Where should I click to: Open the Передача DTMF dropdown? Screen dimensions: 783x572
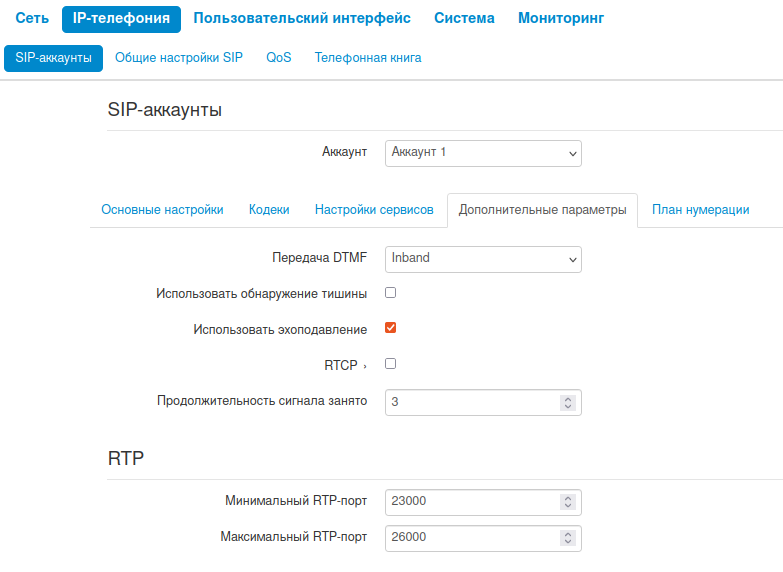[x=483, y=259]
